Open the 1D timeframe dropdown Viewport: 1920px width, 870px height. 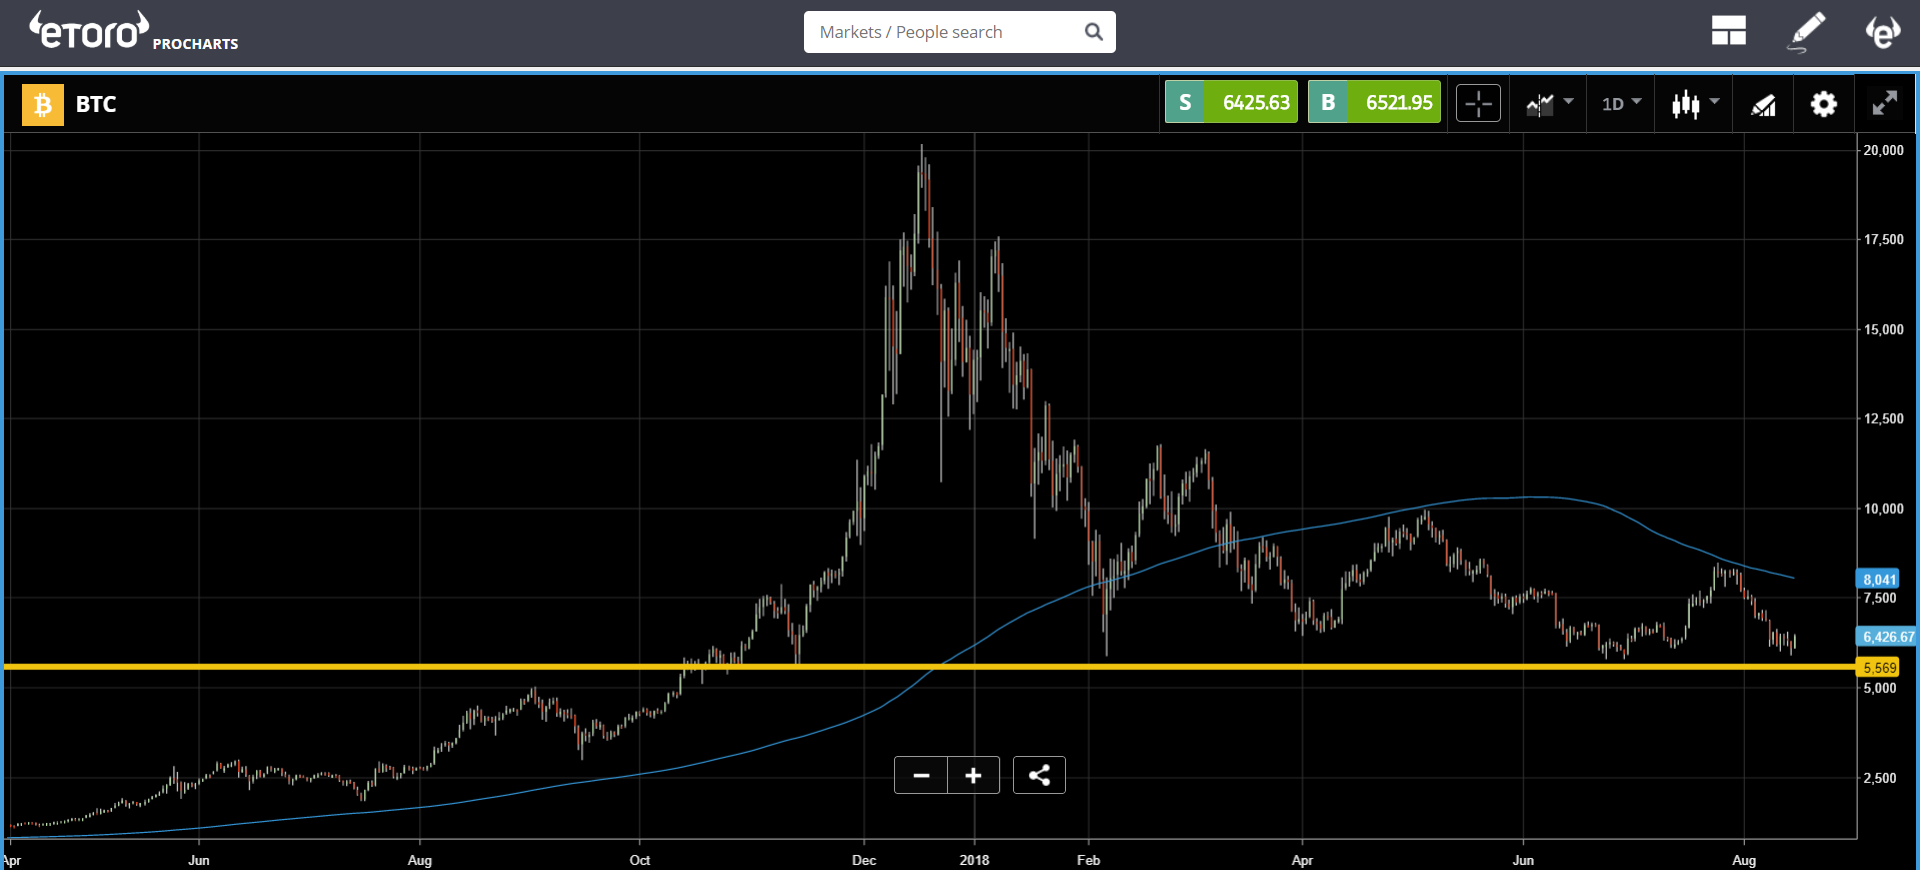click(x=1621, y=103)
